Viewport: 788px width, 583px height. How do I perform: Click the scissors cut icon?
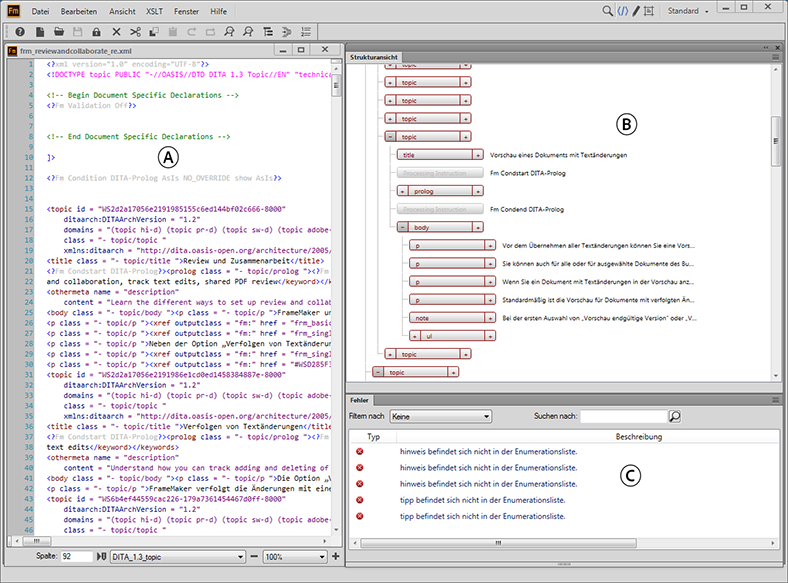pyautogui.click(x=133, y=32)
